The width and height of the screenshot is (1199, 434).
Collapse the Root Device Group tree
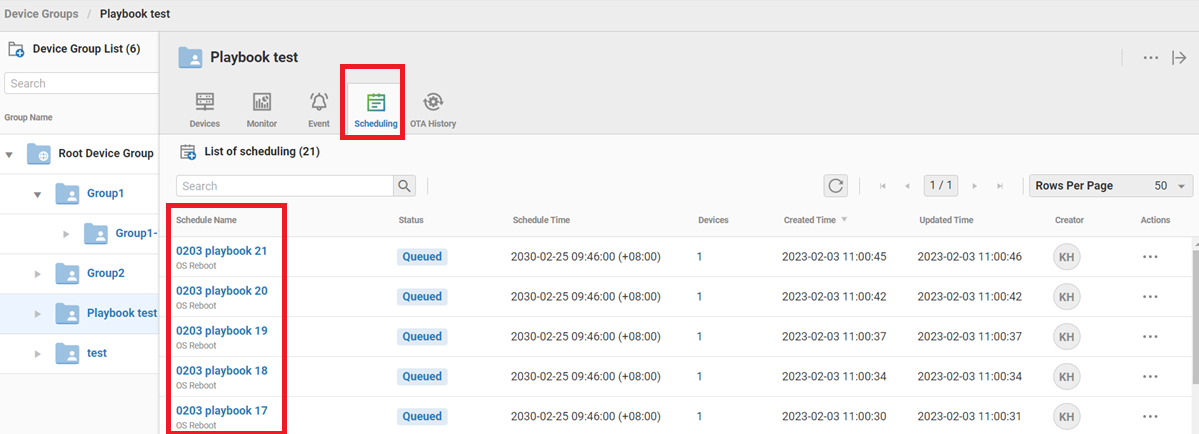coord(10,154)
